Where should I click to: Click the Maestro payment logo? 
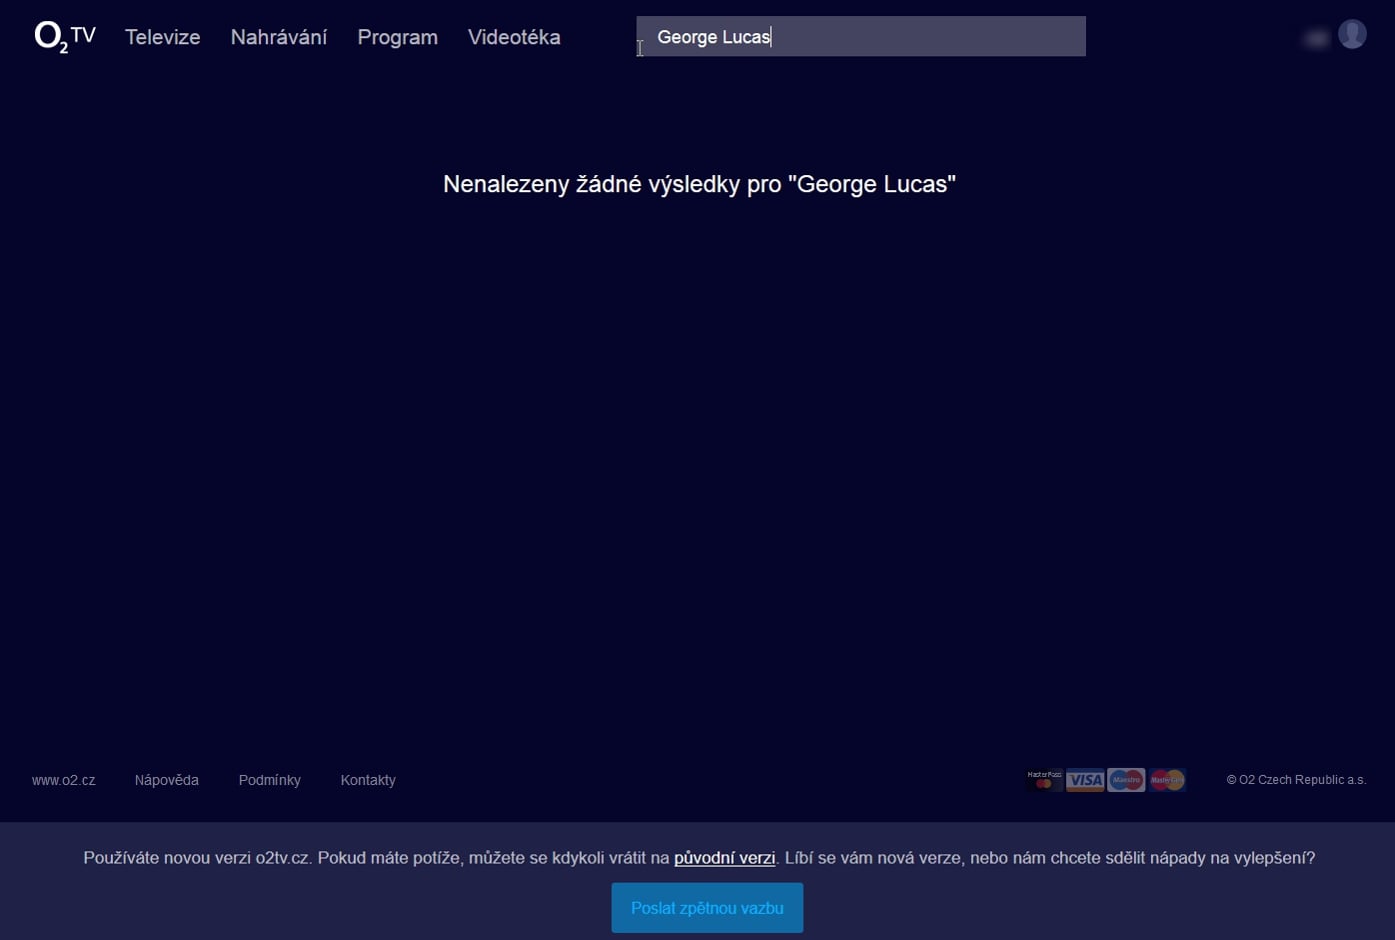pos(1126,780)
